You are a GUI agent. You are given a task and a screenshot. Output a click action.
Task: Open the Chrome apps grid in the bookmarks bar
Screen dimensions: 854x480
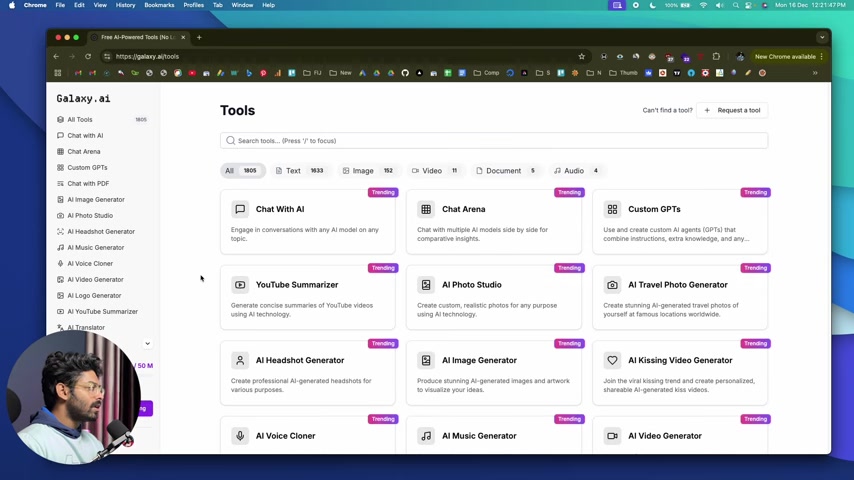coord(58,73)
